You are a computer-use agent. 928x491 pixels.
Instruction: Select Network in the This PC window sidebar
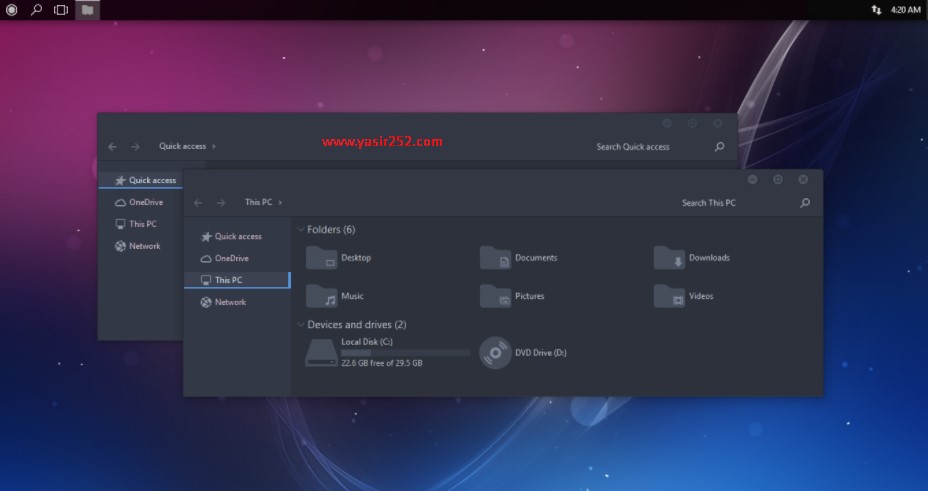coord(237,302)
